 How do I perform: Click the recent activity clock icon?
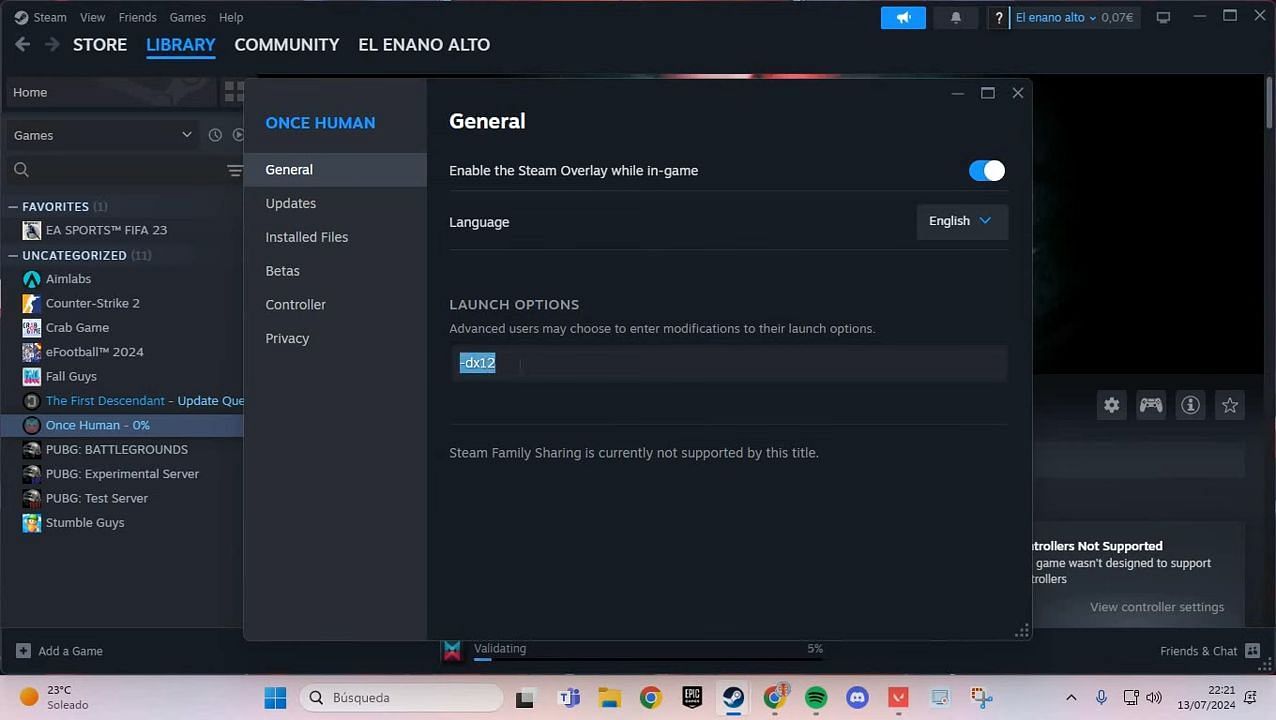(x=215, y=135)
